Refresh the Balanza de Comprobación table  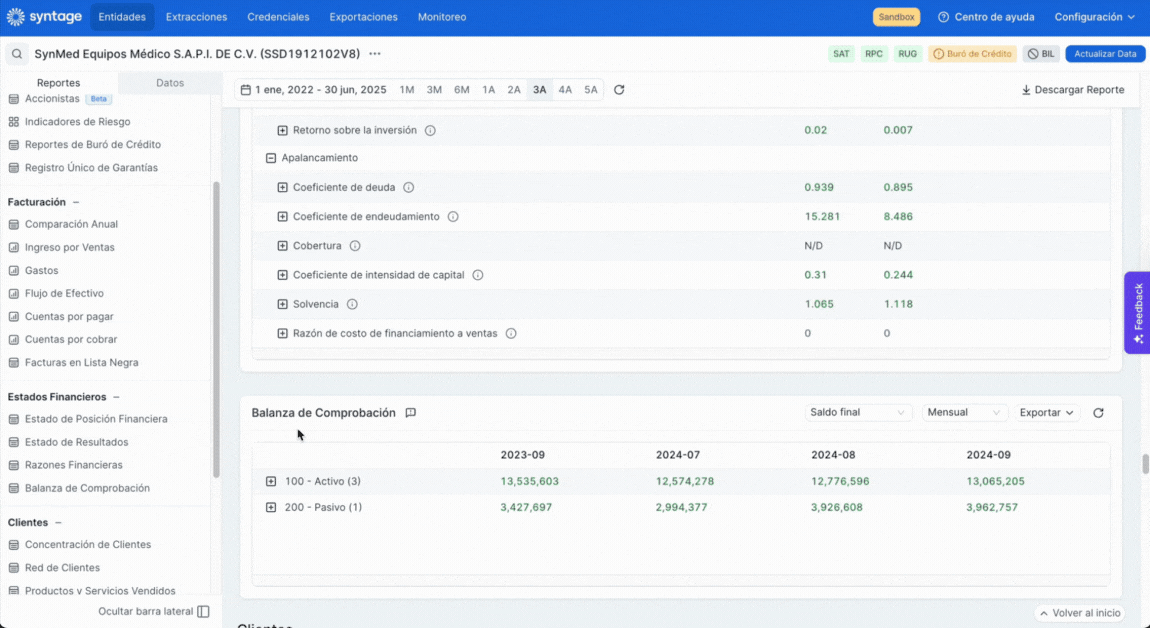click(x=1098, y=413)
